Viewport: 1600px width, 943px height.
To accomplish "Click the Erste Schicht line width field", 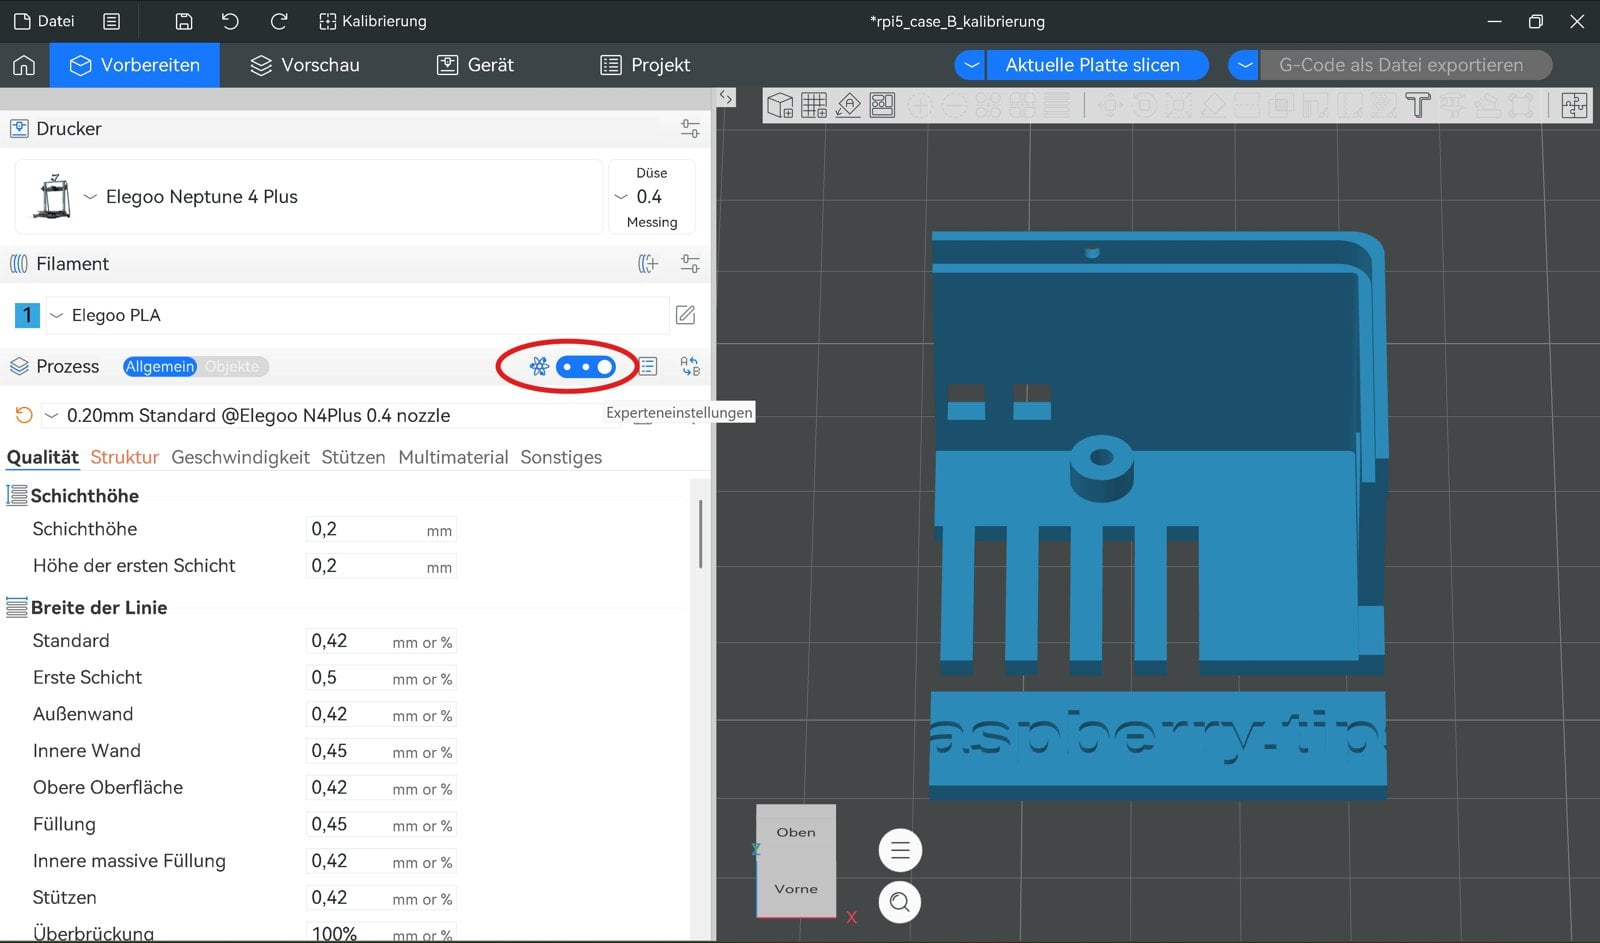I will [x=381, y=678].
